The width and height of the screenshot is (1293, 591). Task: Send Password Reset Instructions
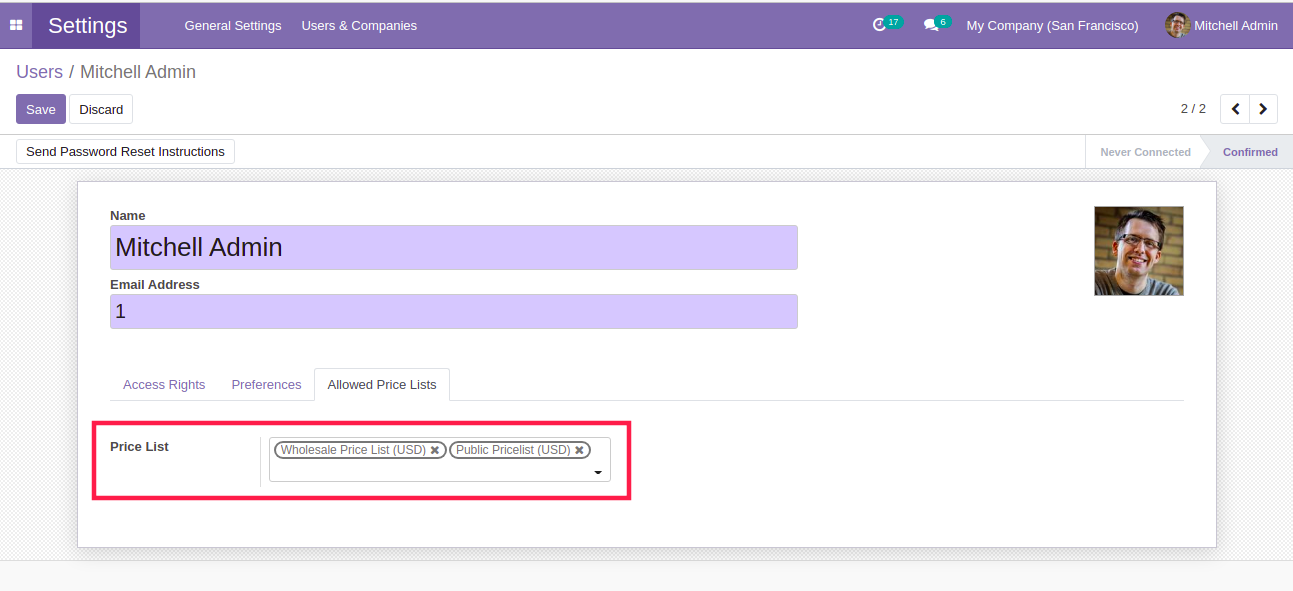(x=125, y=151)
